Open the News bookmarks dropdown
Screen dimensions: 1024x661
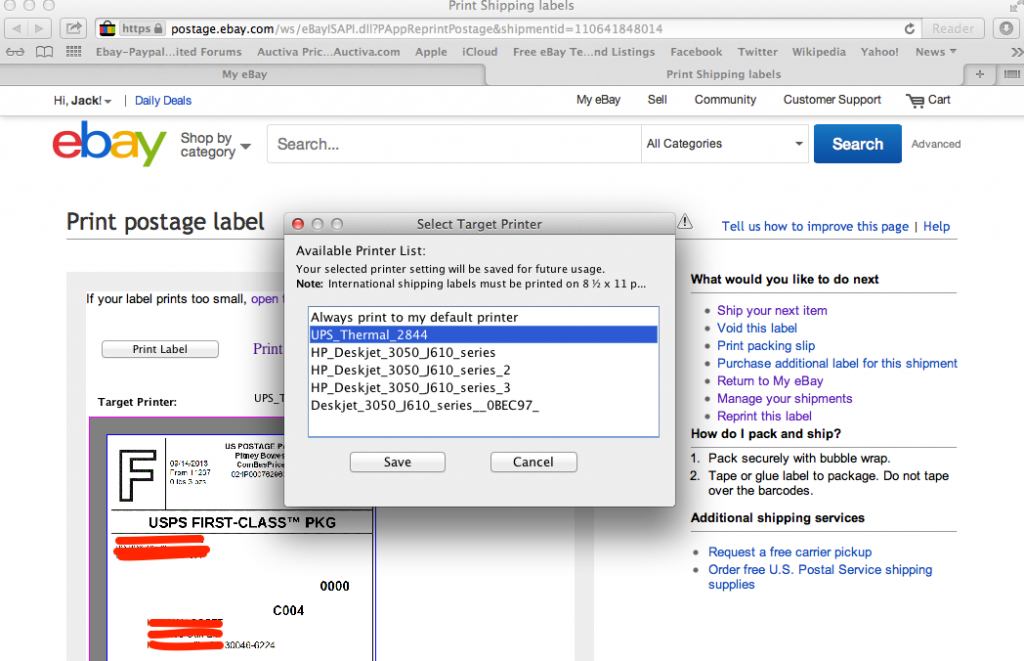(x=935, y=52)
